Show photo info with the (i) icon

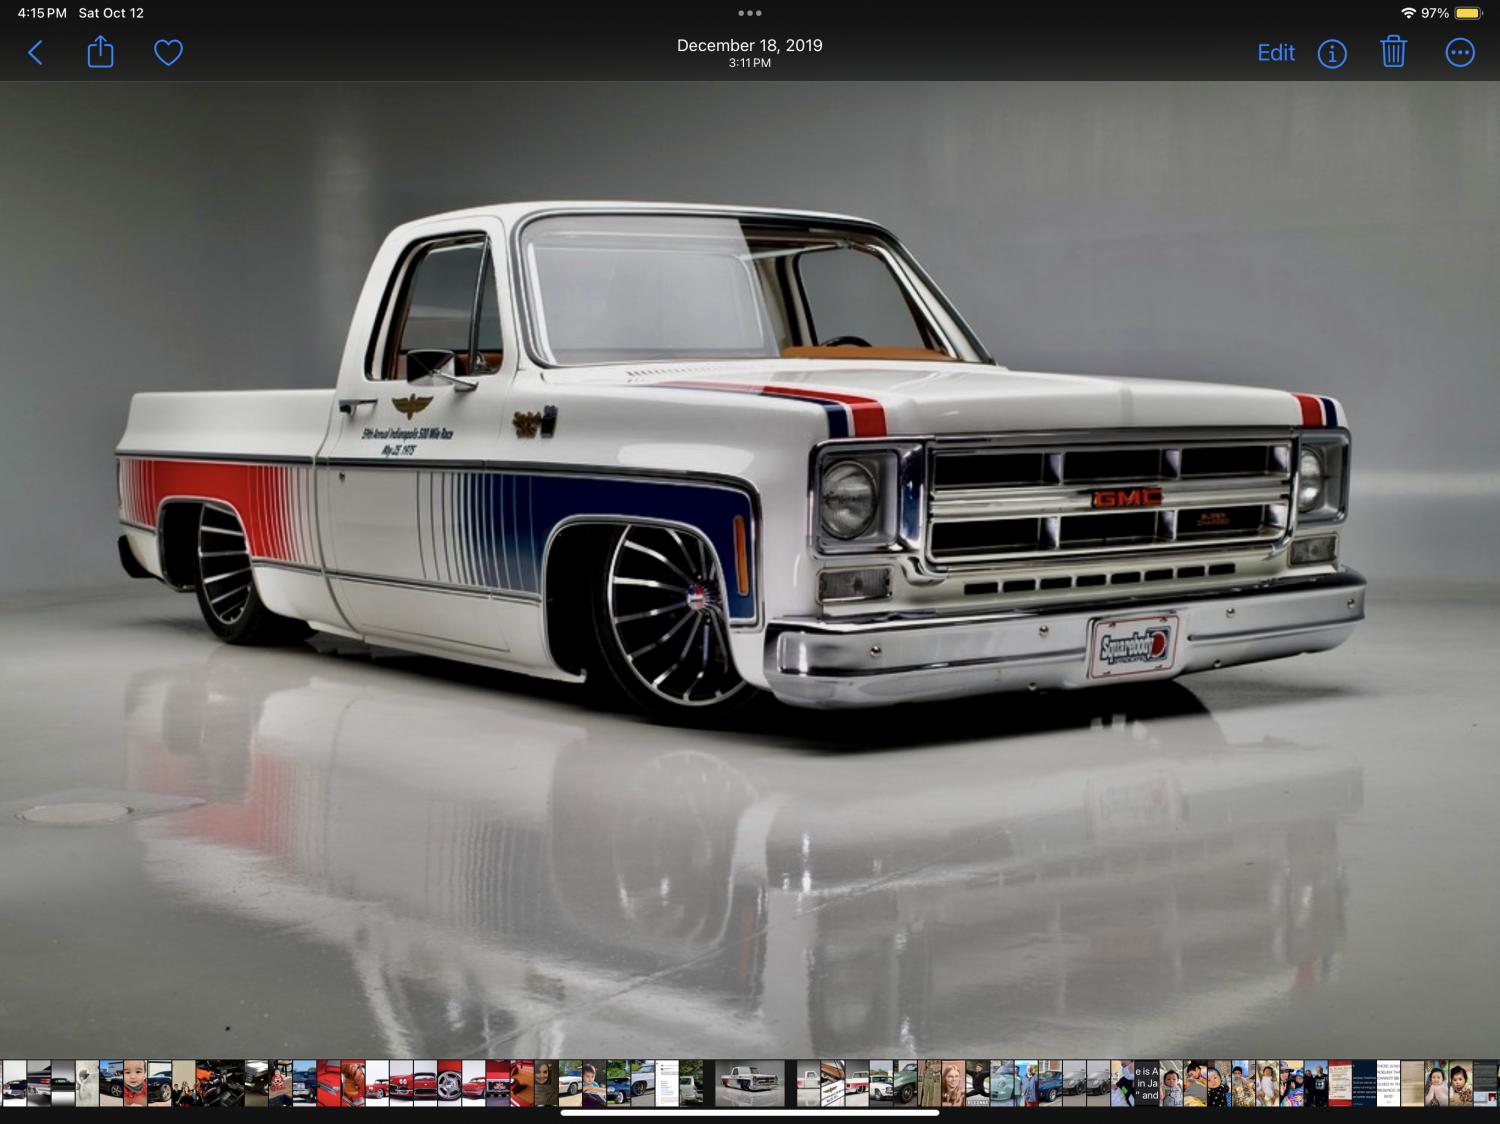pos(1331,53)
